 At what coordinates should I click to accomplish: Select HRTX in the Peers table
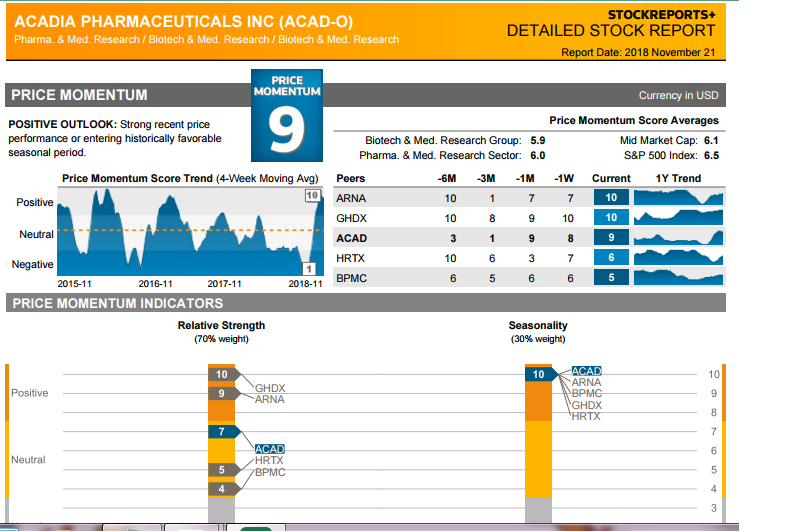click(x=350, y=258)
